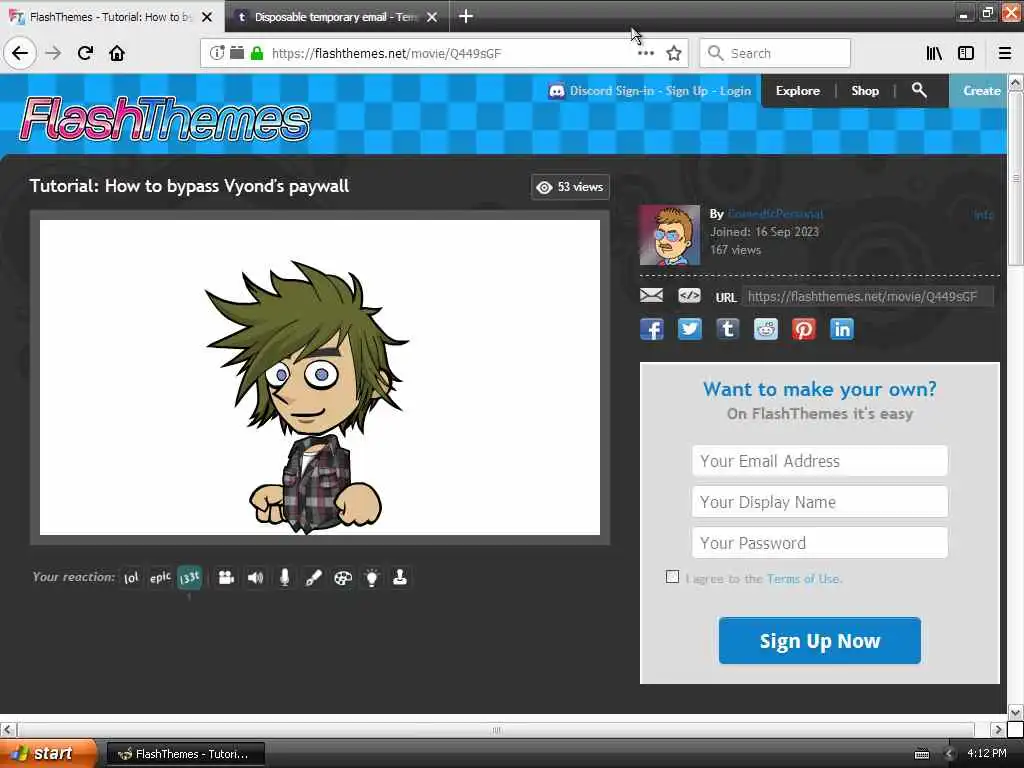Viewport: 1024px width, 768px height.
Task: Click the FlashThemes site search magnifier
Action: tap(919, 90)
